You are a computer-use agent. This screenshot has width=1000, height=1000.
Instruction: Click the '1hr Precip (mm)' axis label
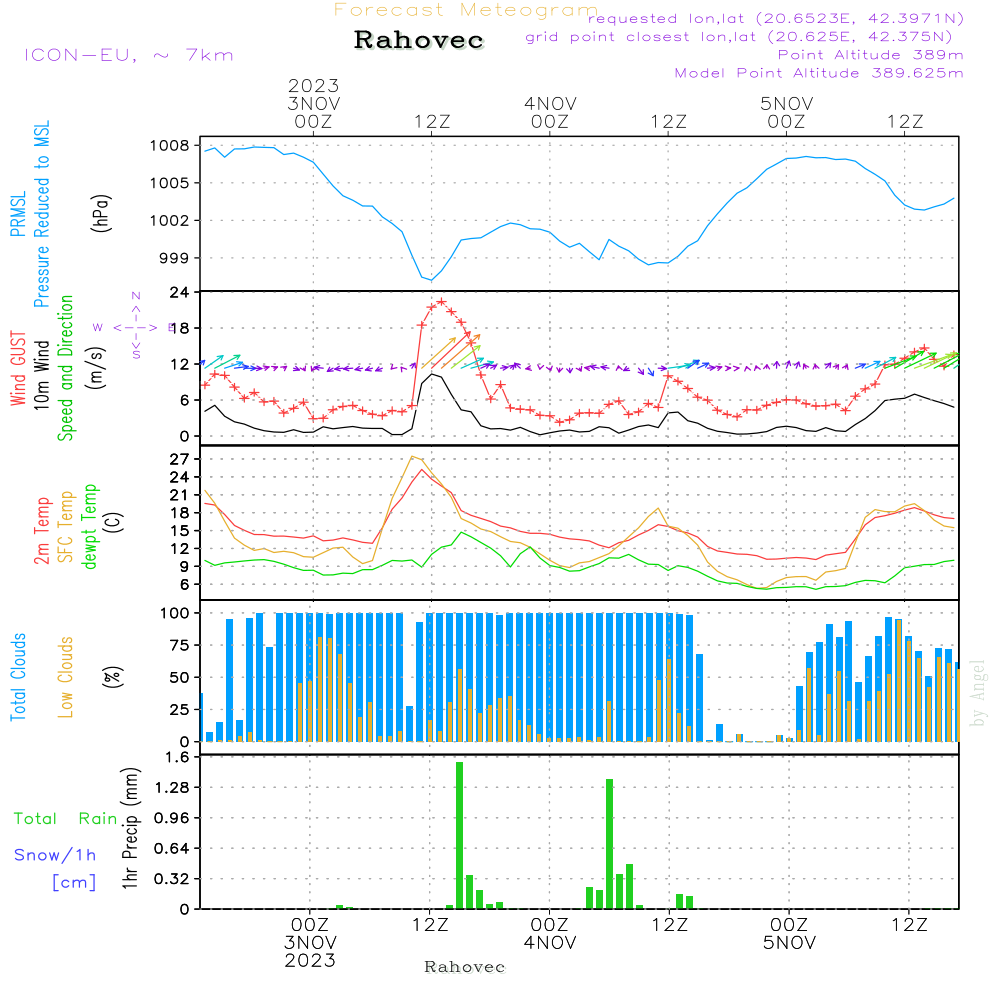[130, 828]
